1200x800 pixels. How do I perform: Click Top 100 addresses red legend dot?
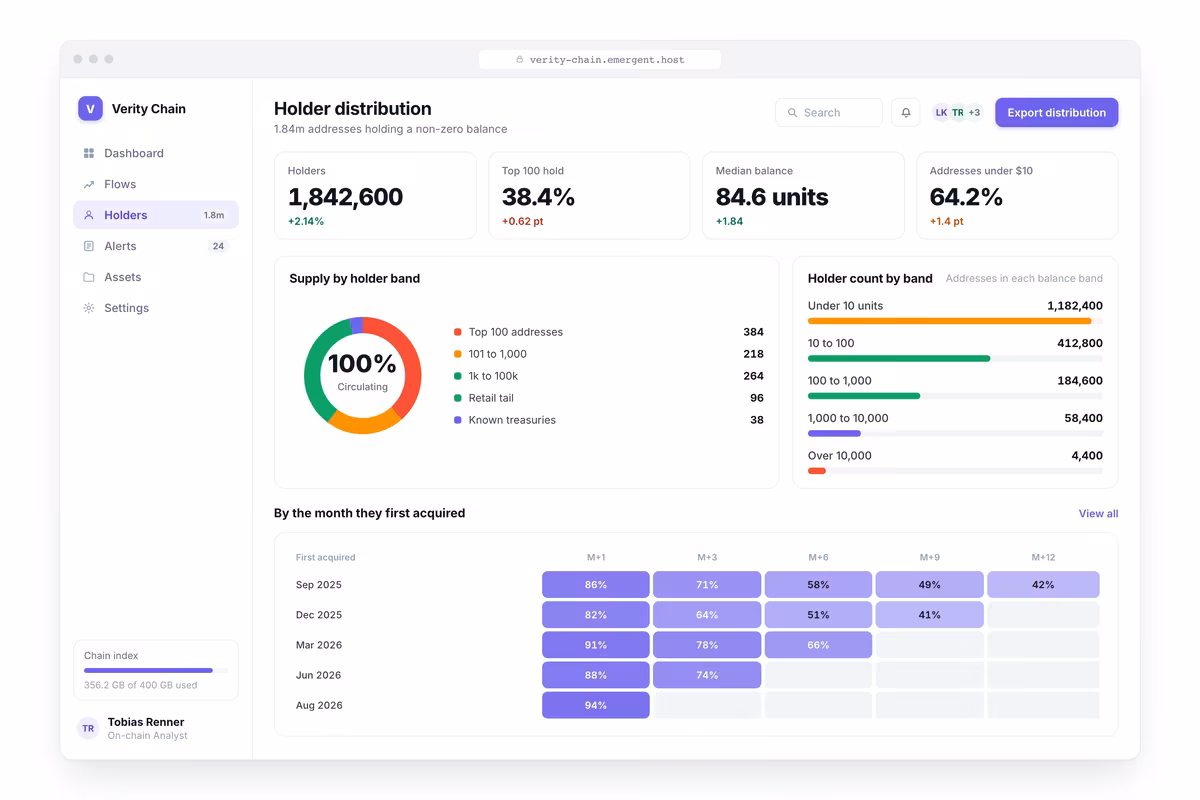pos(458,332)
